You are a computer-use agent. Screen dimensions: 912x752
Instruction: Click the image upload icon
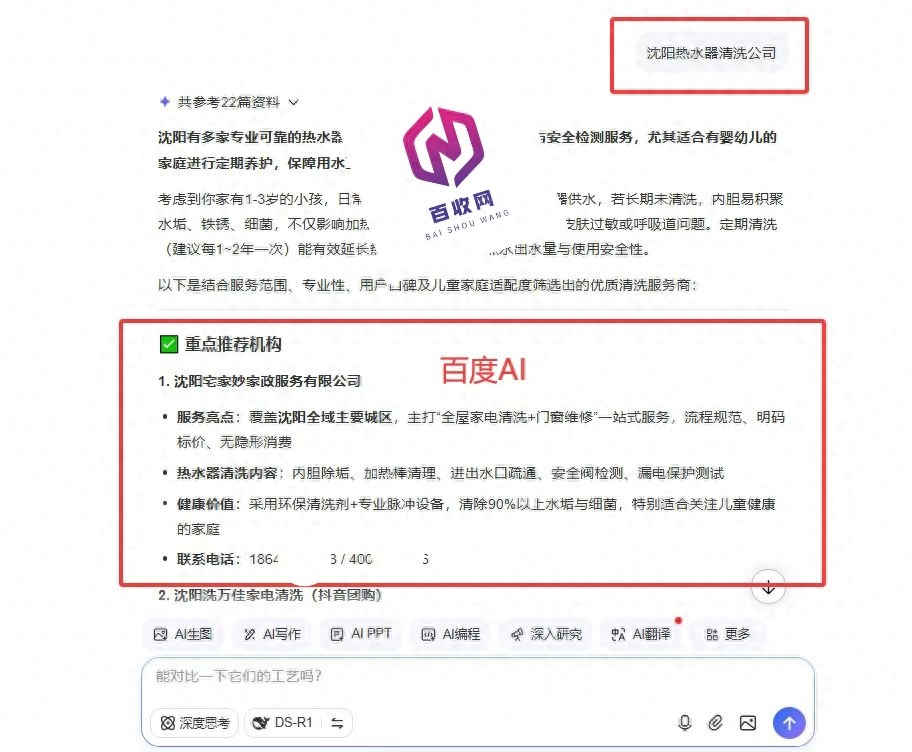pos(747,723)
